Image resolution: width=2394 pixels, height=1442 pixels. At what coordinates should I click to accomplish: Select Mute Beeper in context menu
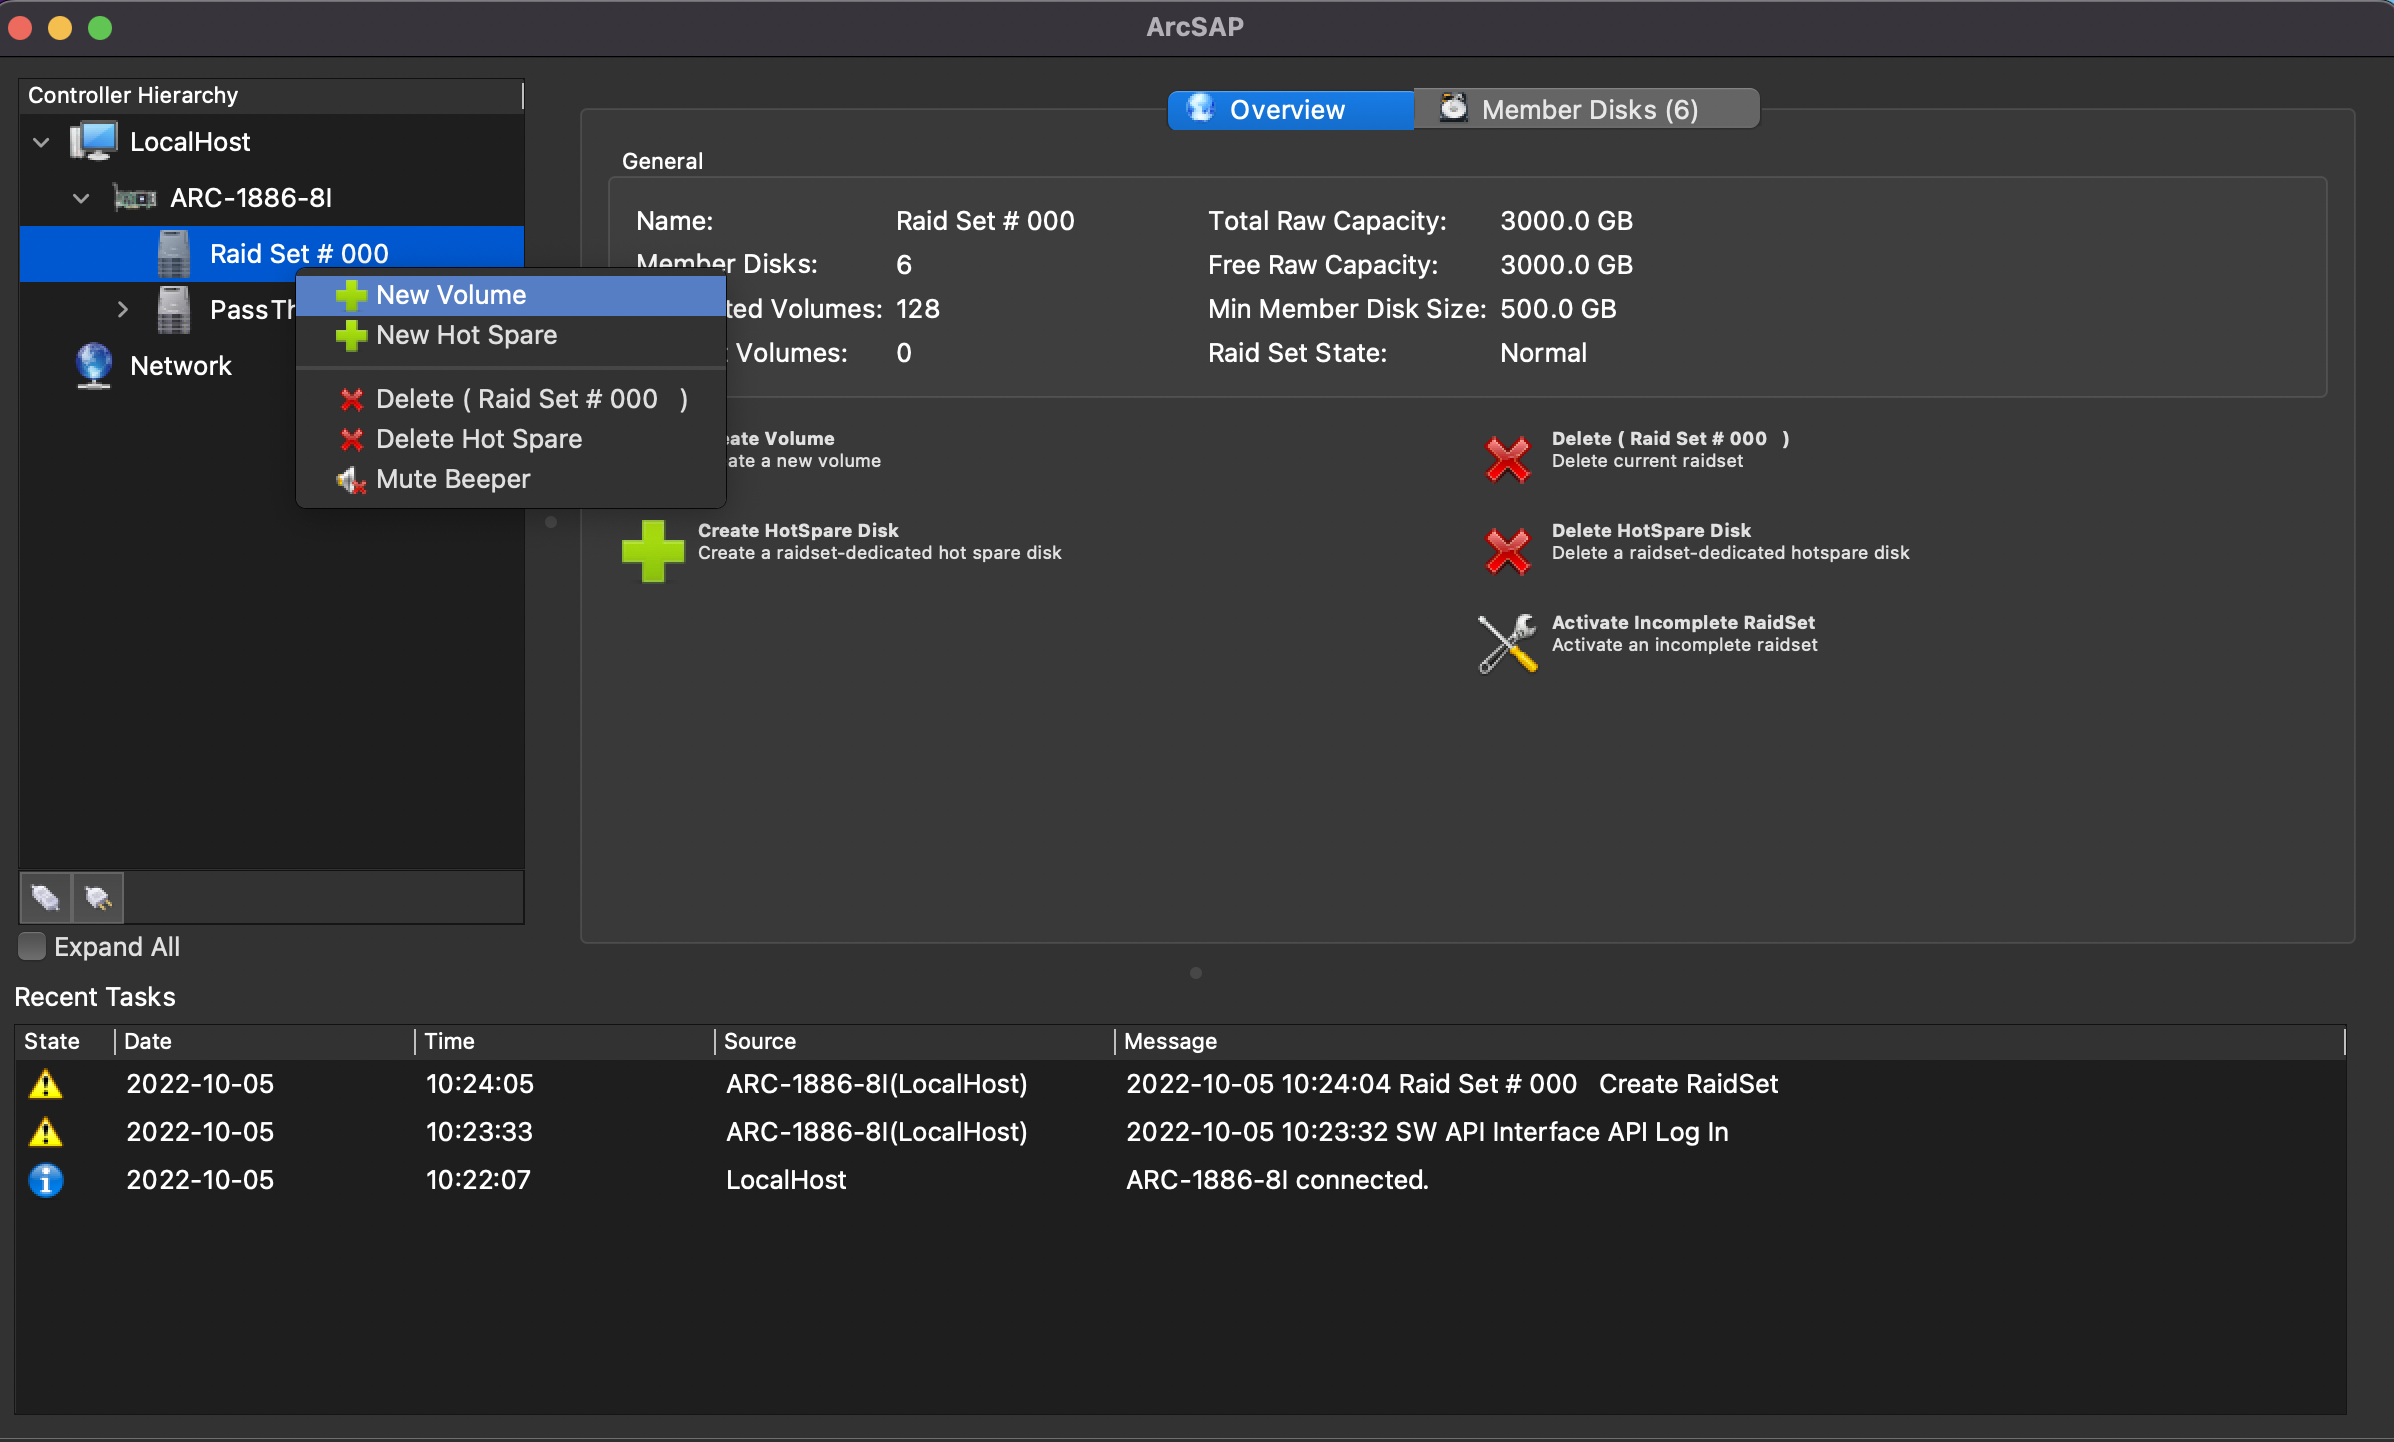(453, 479)
